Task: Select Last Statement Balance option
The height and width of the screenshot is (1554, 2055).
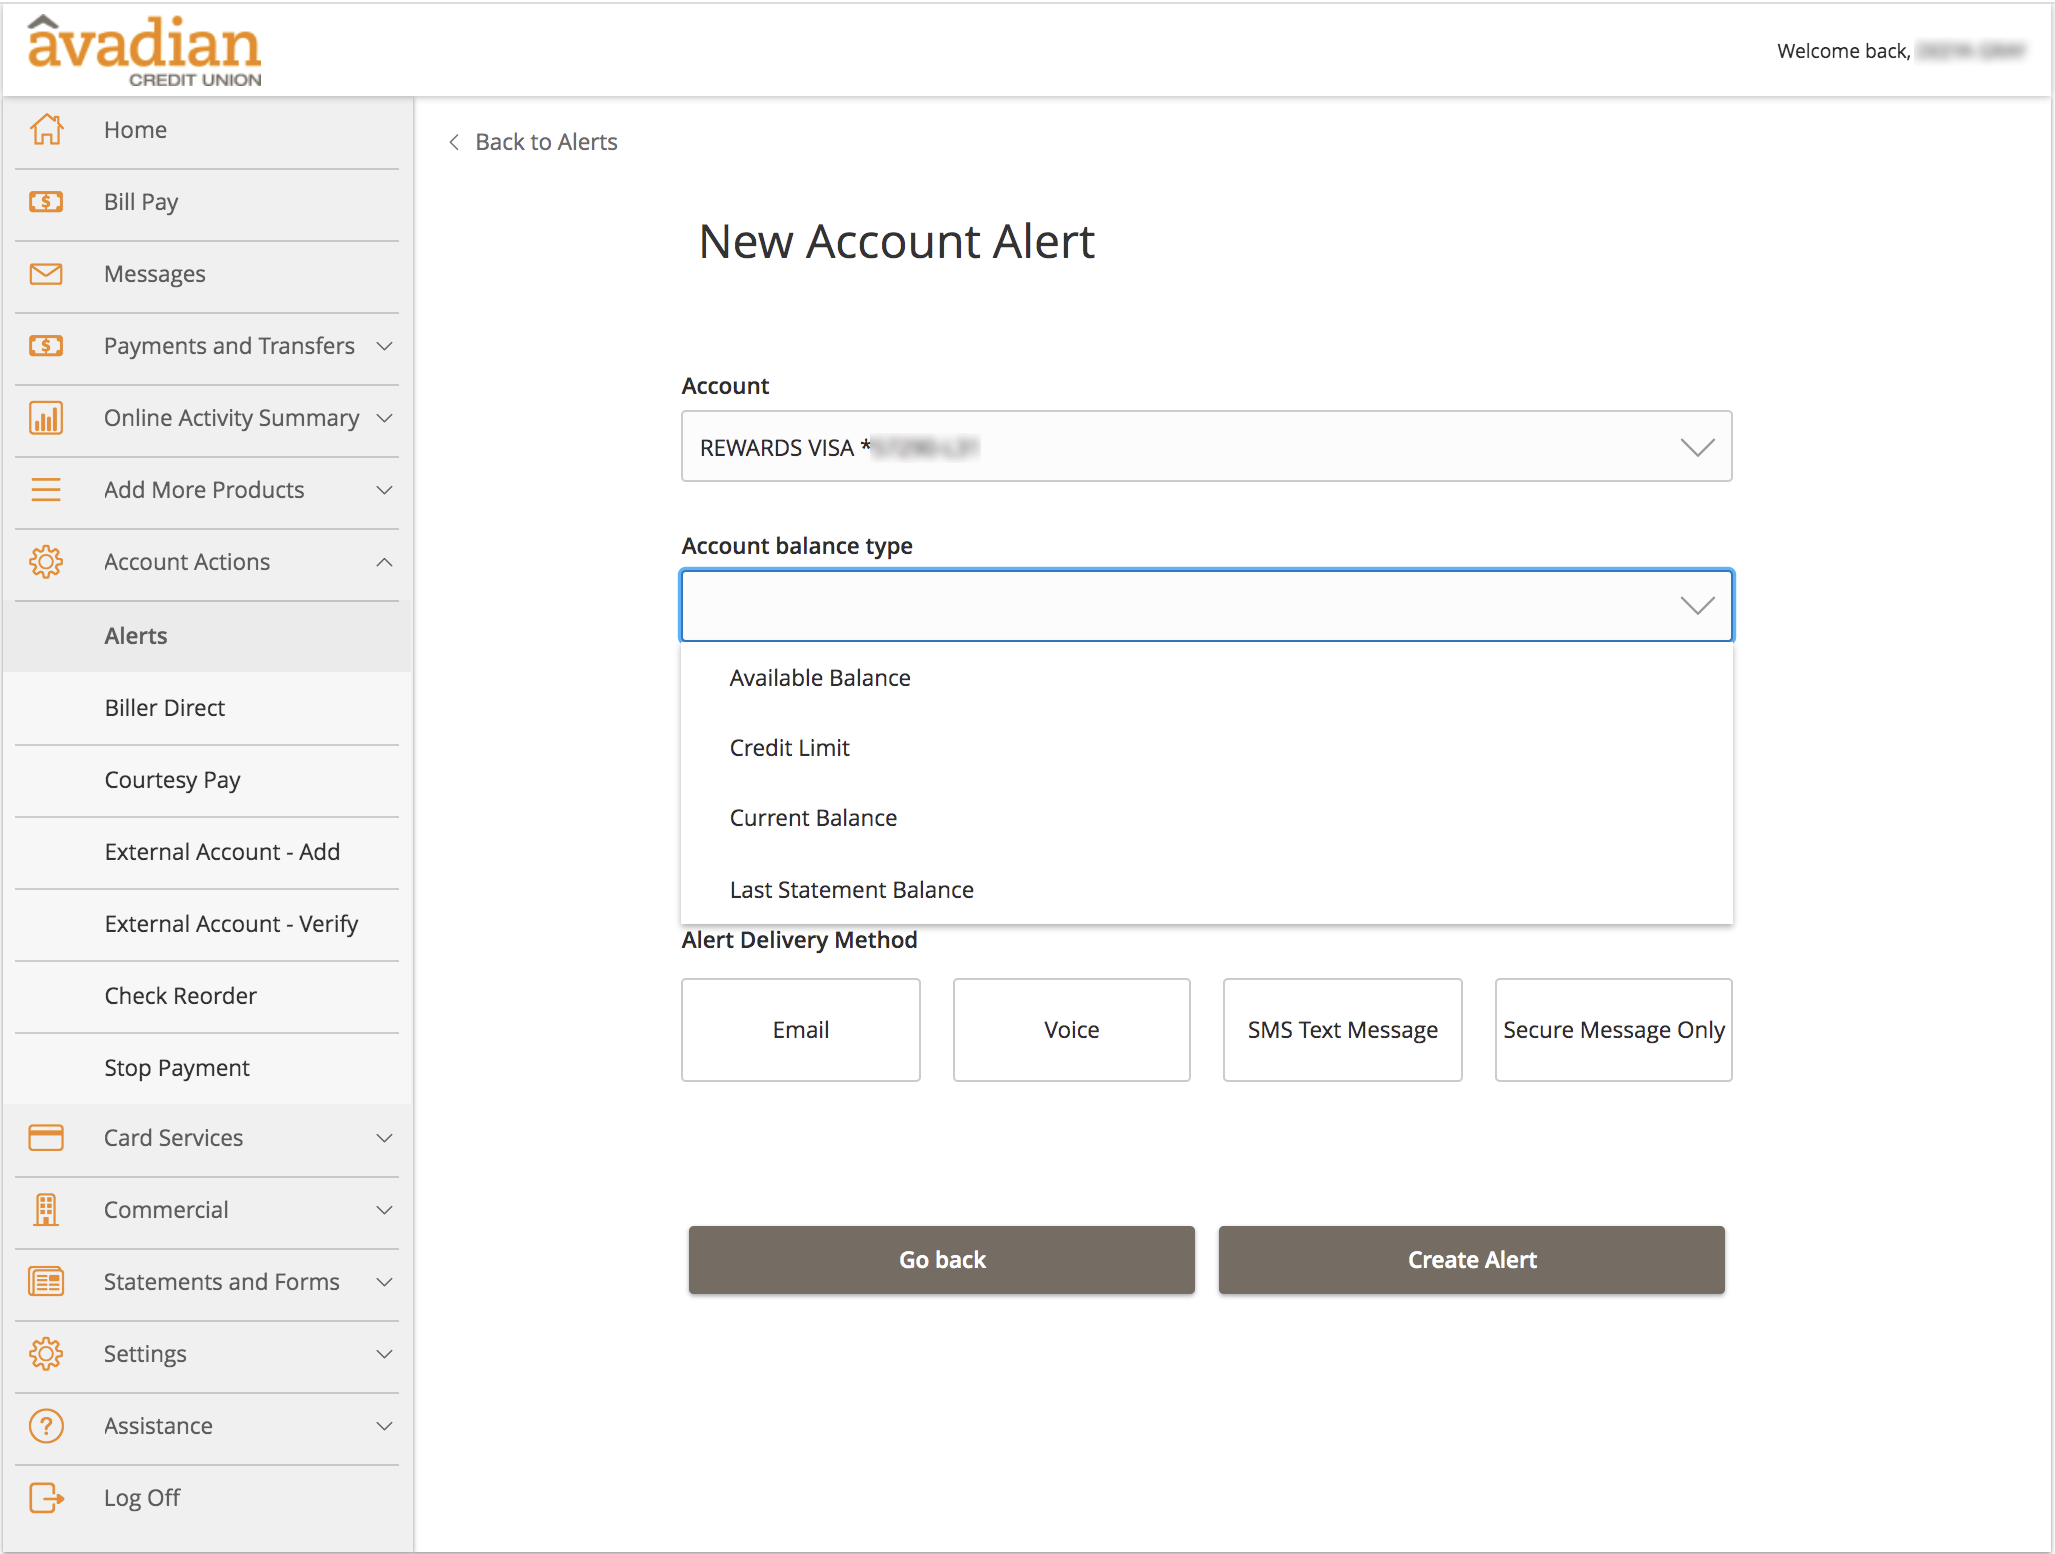Action: [850, 888]
